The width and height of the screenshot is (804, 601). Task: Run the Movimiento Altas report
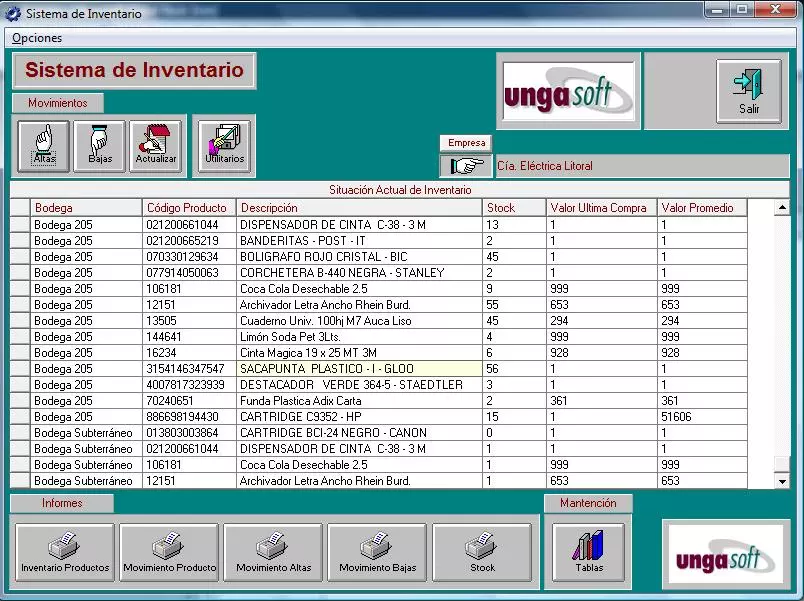pos(273,550)
